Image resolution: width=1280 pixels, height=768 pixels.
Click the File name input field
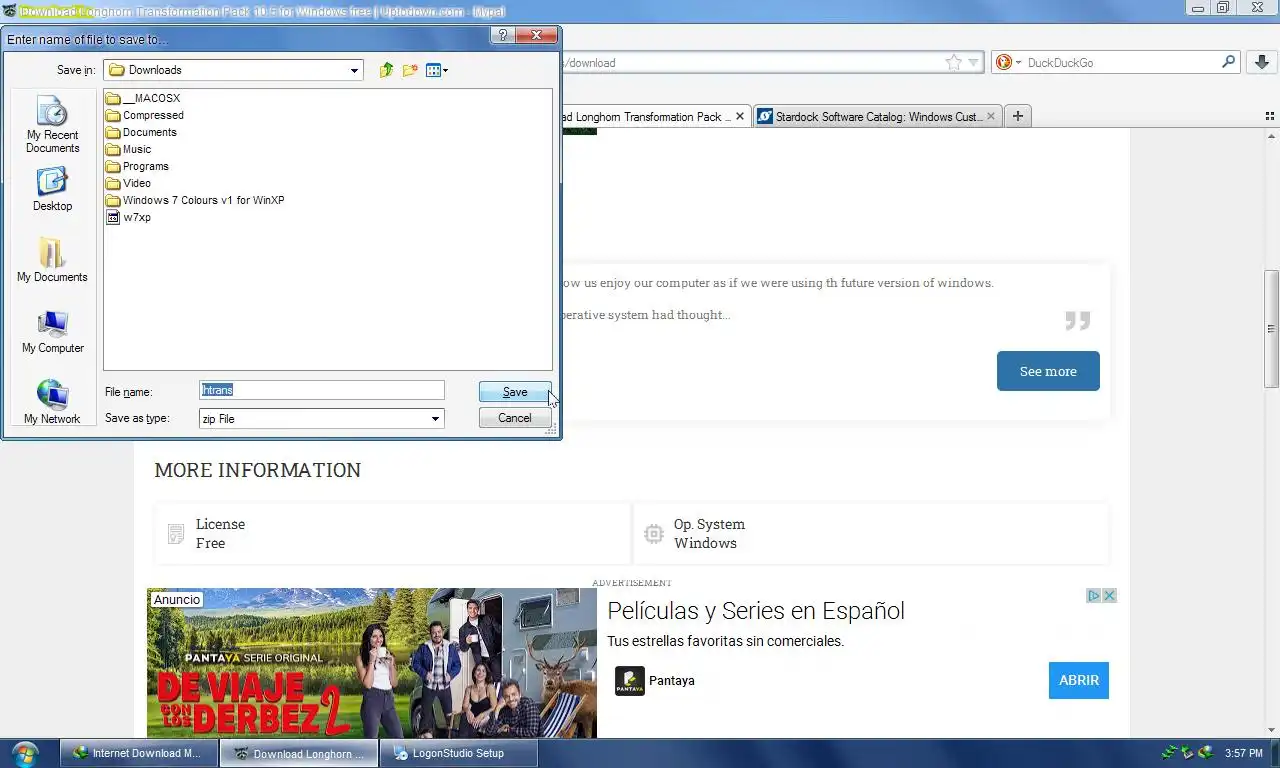(322, 391)
